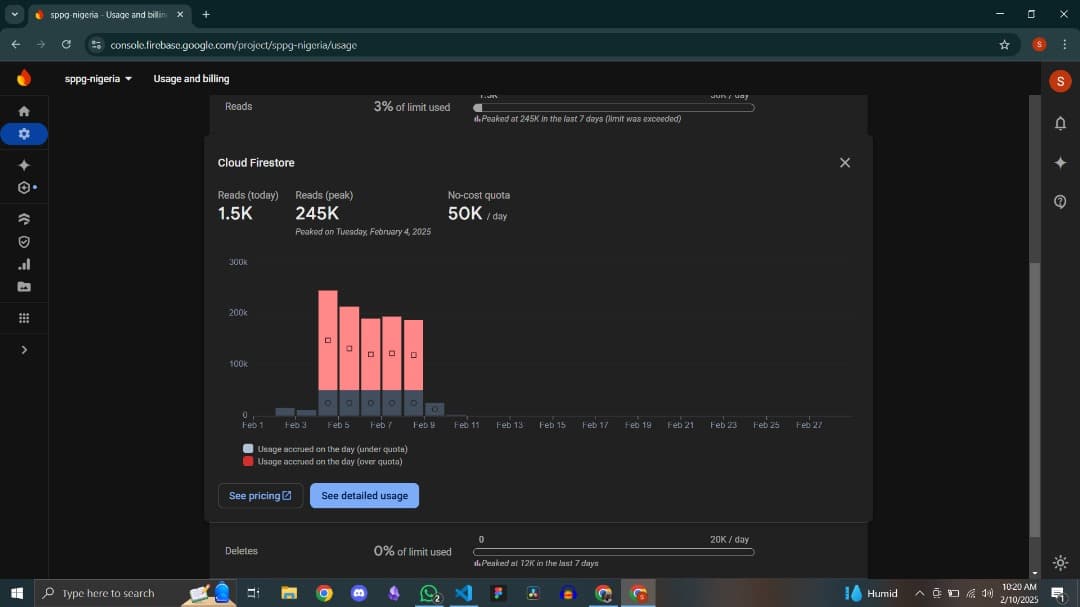Image resolution: width=1080 pixels, height=607 pixels.
Task: Close the Cloud Firestore detail card
Action: click(x=844, y=163)
